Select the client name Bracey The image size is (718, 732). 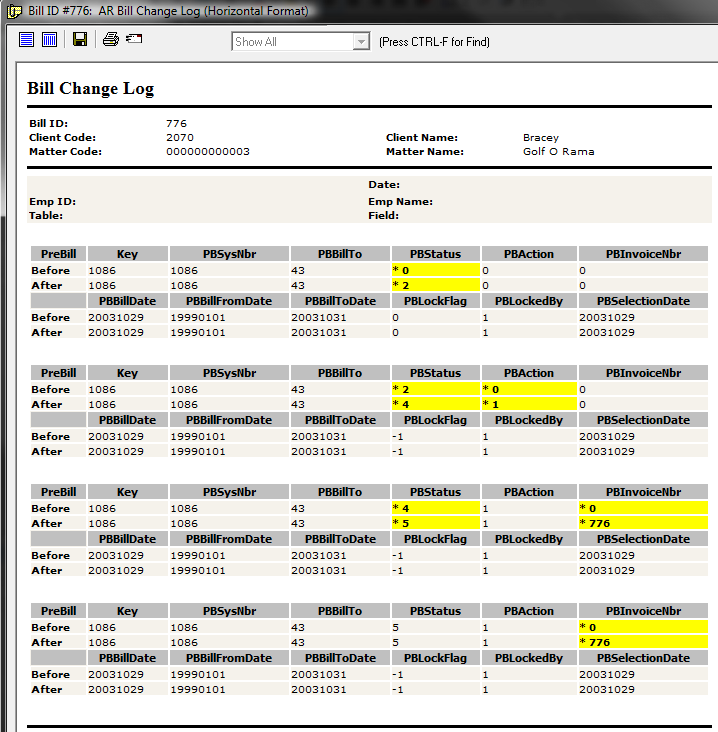click(x=541, y=138)
